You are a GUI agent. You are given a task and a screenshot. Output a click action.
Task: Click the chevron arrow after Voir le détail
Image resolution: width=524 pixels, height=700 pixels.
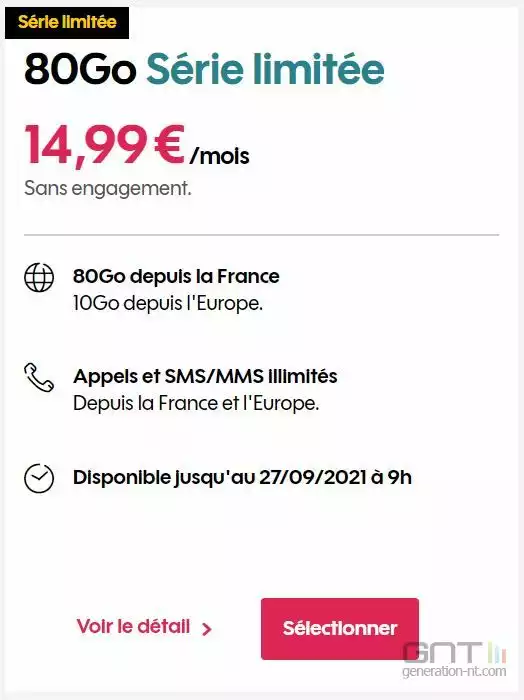click(x=206, y=629)
